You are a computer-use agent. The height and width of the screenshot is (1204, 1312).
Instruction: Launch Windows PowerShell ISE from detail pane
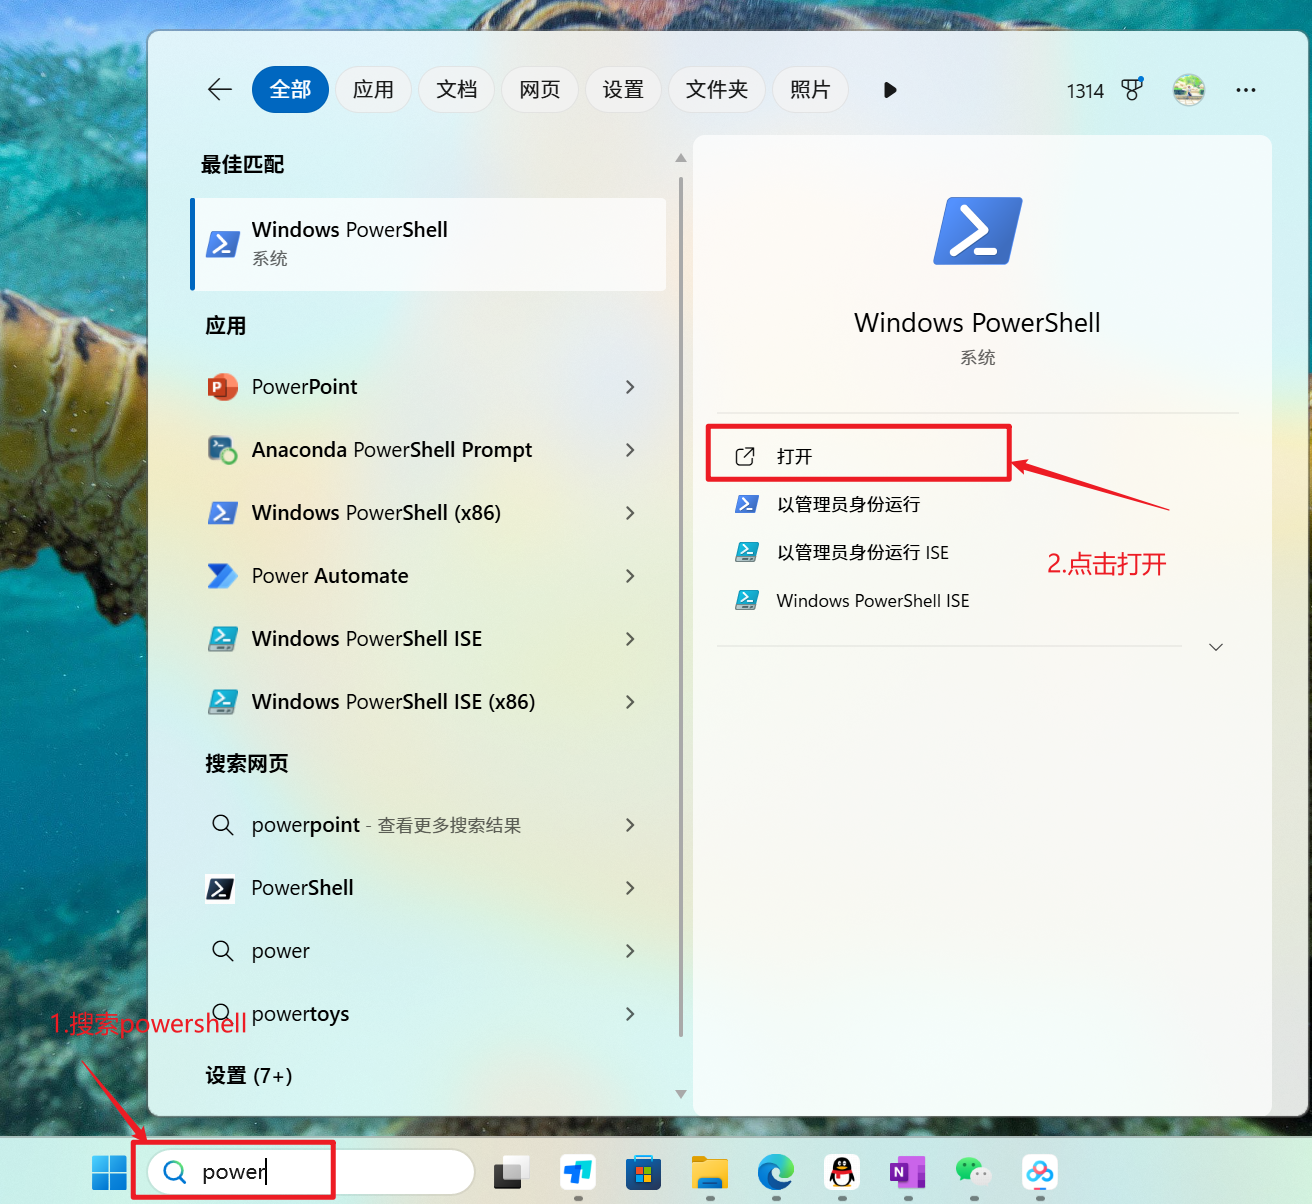[x=873, y=600]
